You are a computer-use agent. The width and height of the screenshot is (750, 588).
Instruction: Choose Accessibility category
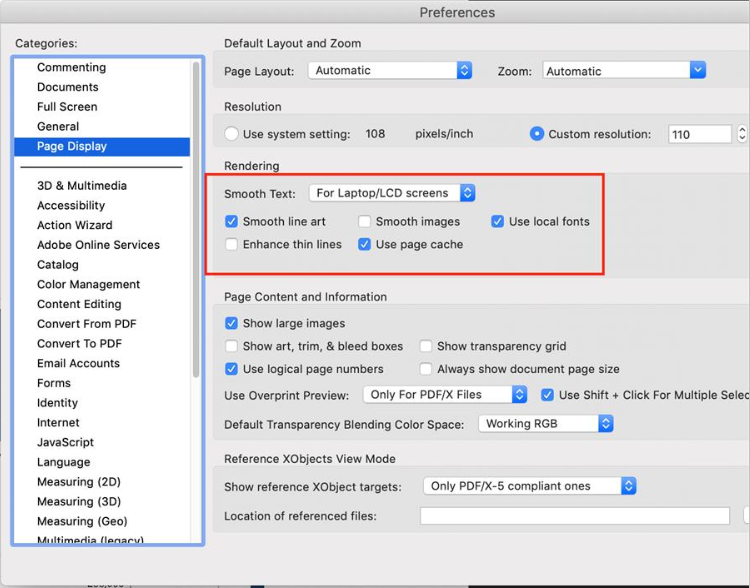(71, 205)
